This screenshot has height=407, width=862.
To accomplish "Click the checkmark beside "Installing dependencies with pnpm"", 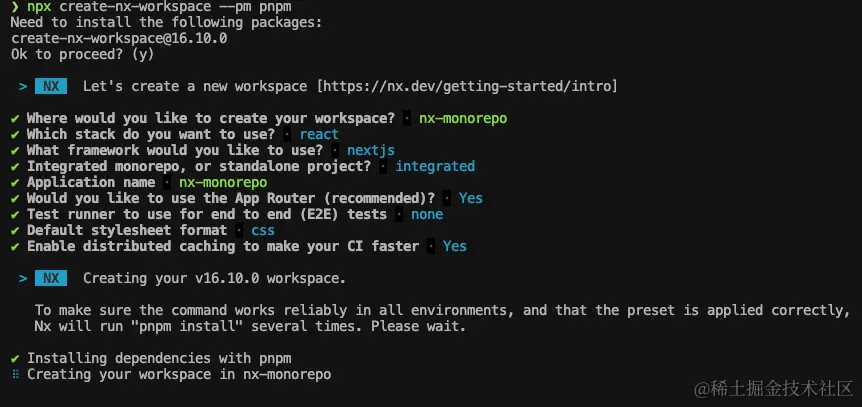I will pyautogui.click(x=15, y=358).
